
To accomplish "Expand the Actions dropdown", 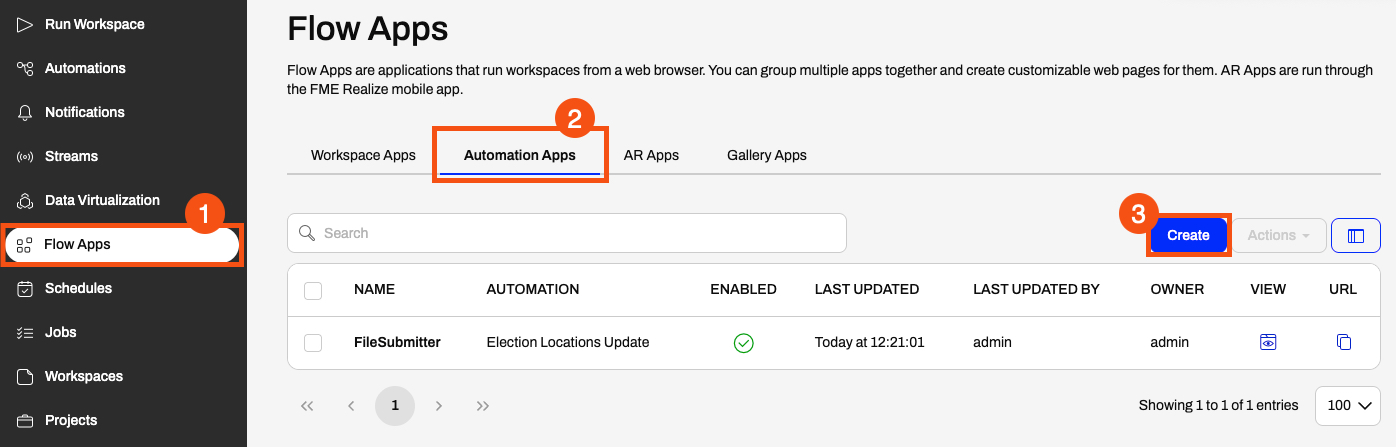I will coord(1279,235).
